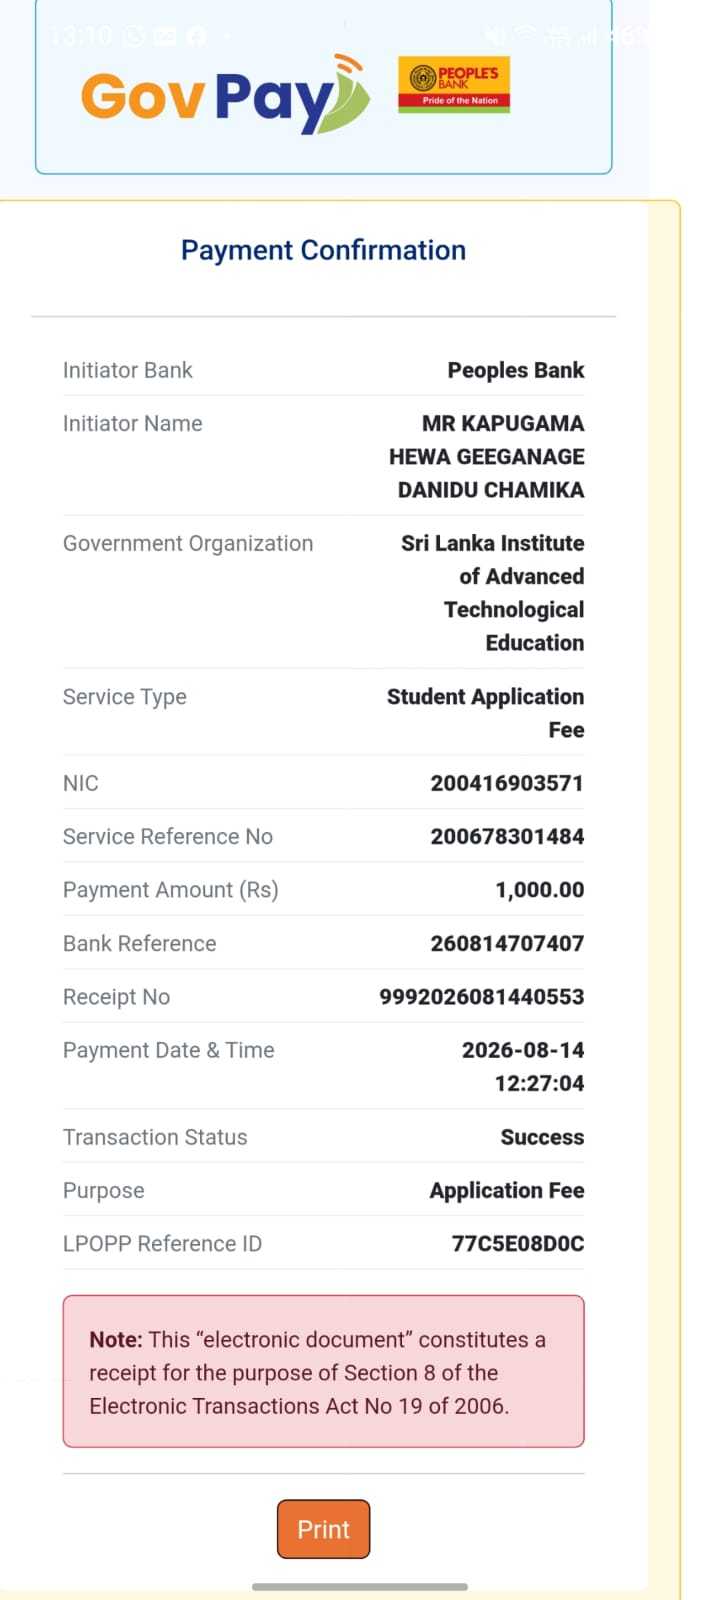Tap the Facebook notification icon in status bar
Viewport: 720px width, 1600px height.
196,36
